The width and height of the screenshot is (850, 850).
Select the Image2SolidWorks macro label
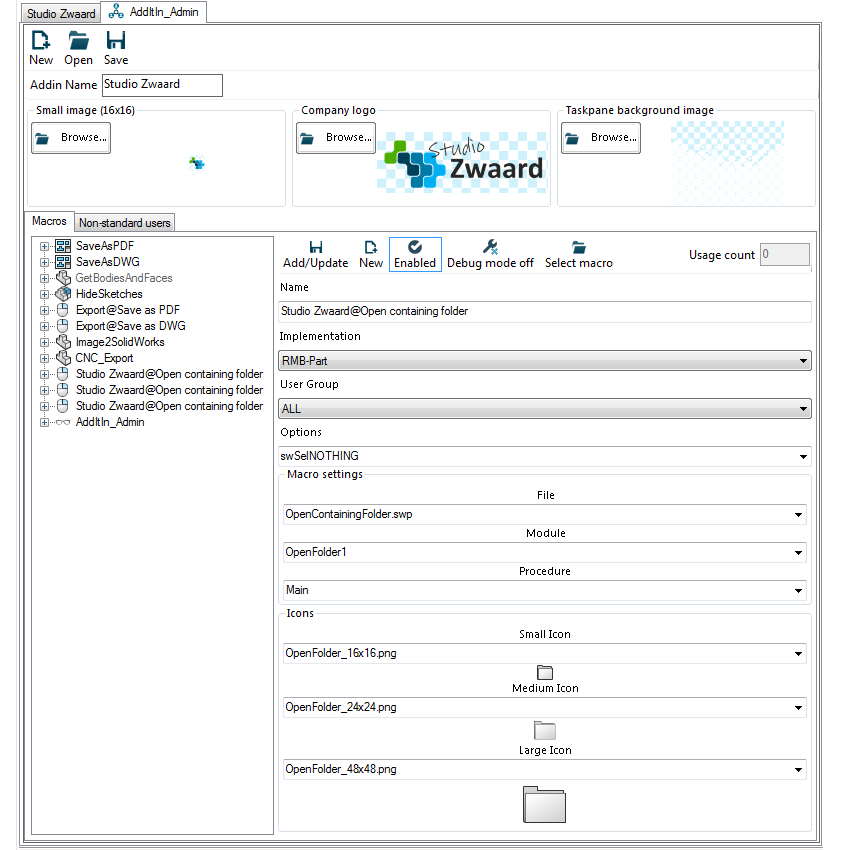tap(120, 342)
